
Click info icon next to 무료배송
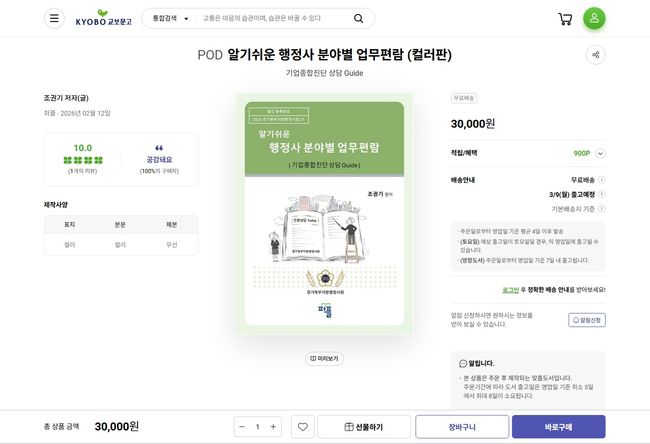point(601,180)
